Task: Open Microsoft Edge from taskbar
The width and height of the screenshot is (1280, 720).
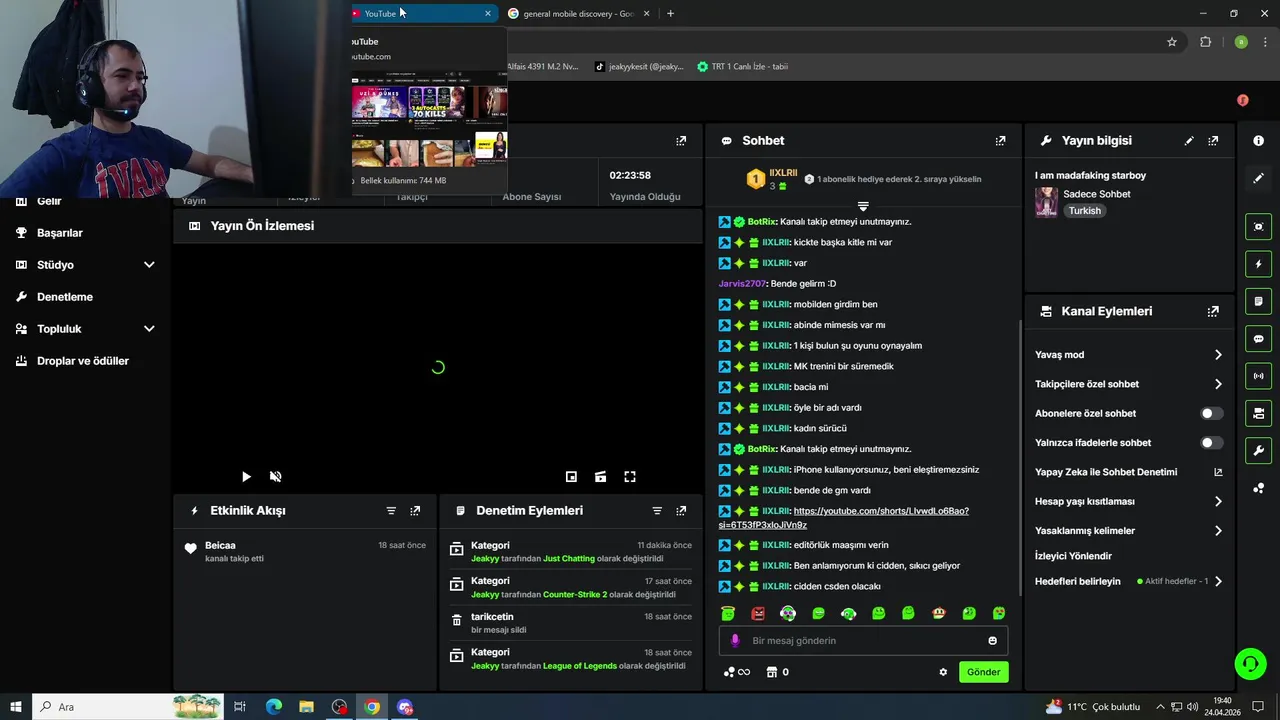Action: click(273, 707)
